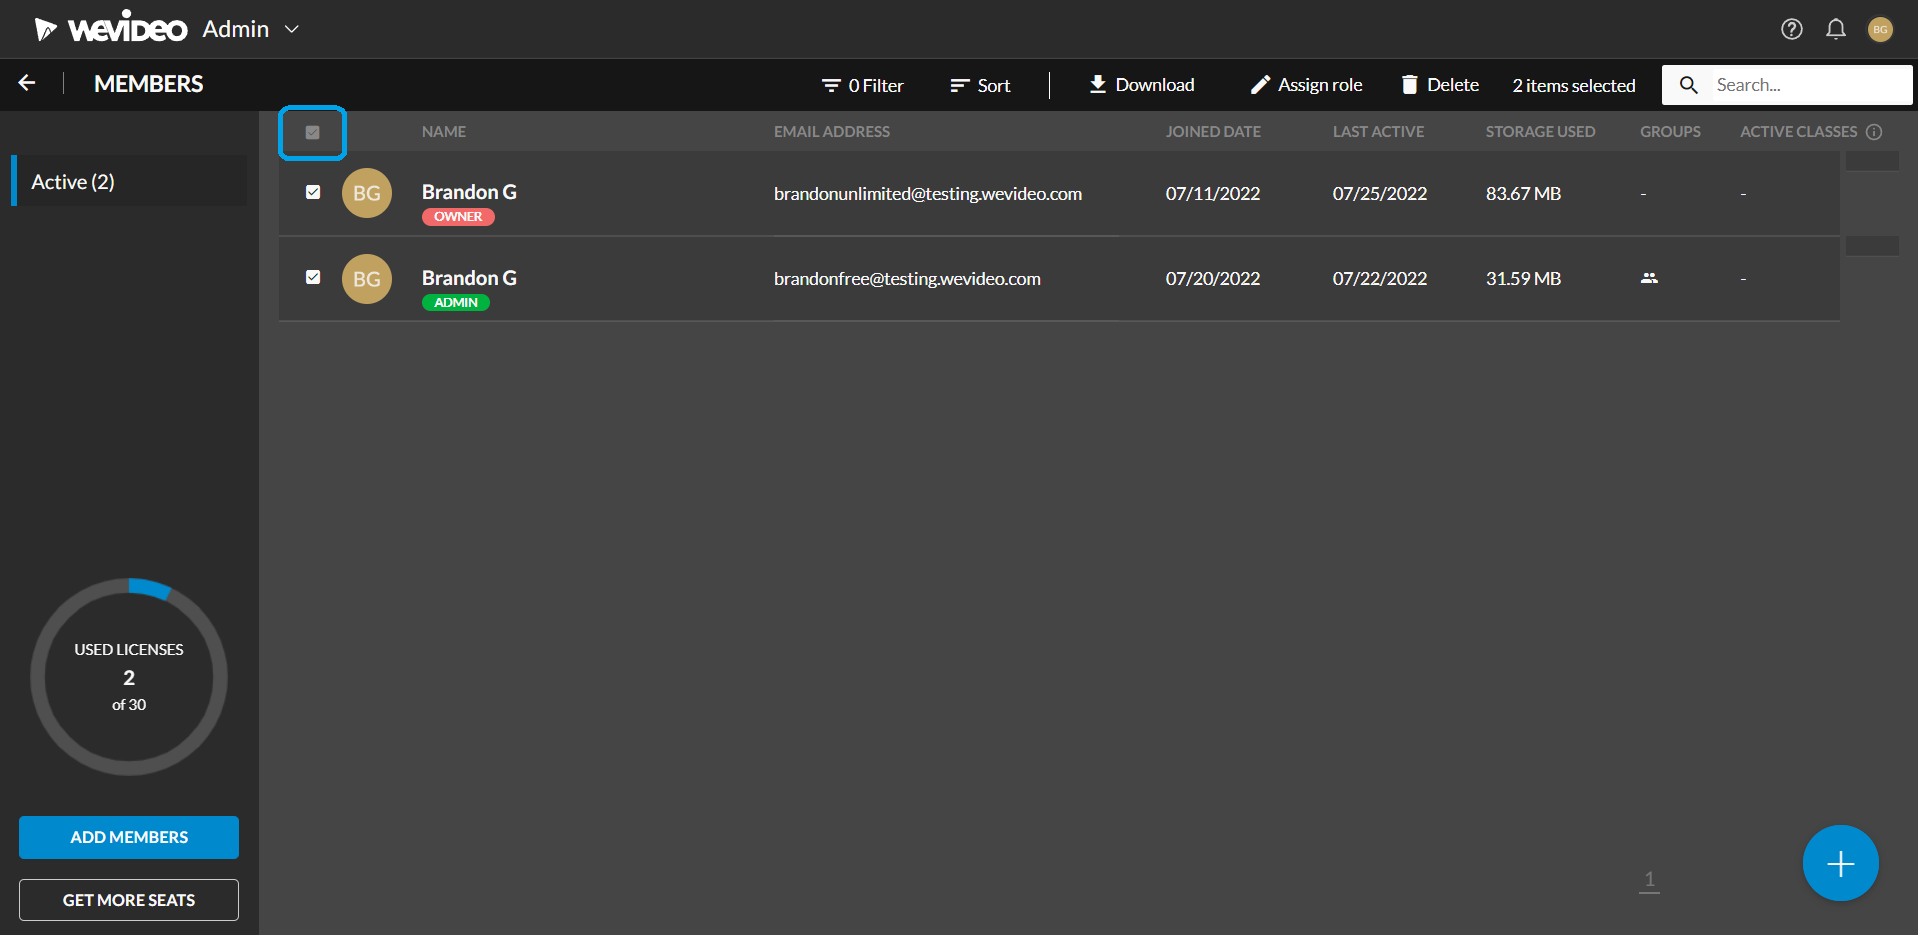Click joined date 07/20/2022
The width and height of the screenshot is (1918, 935).
[1213, 279]
